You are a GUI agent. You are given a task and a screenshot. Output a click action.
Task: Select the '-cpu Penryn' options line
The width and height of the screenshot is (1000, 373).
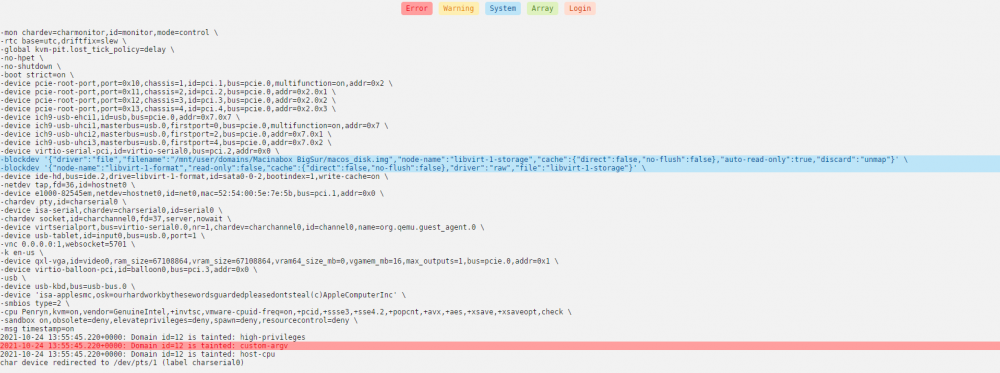pyautogui.click(x=286, y=312)
